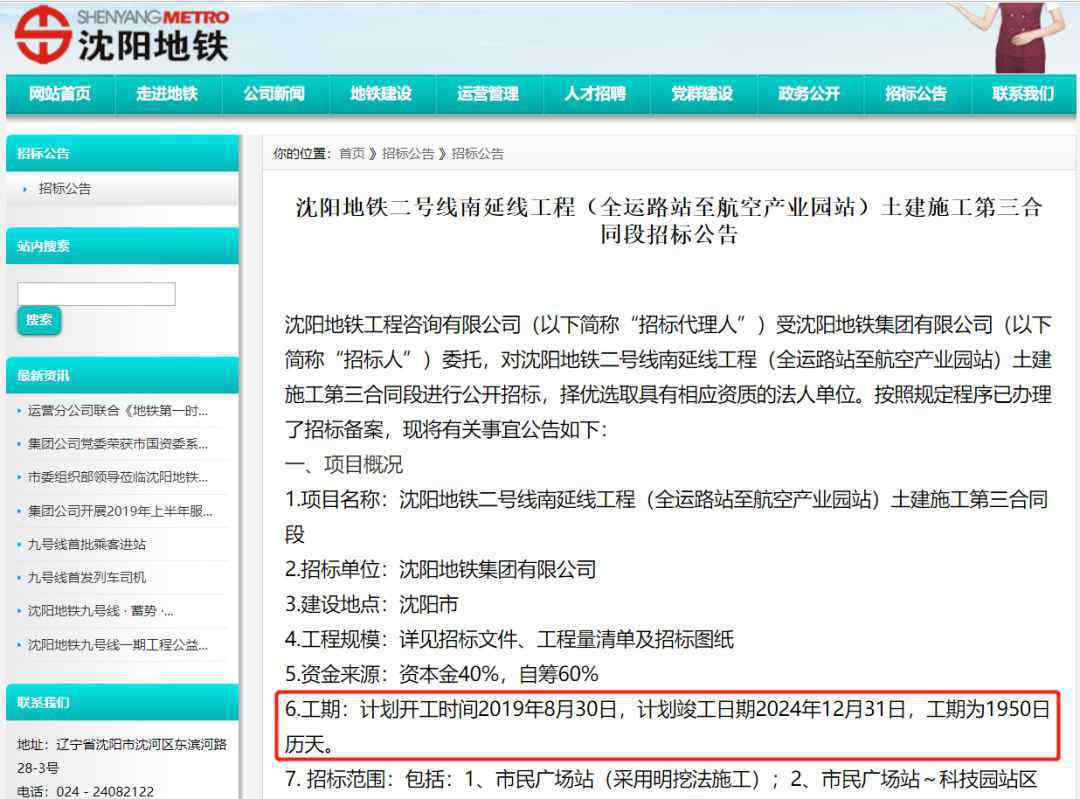Click the 招标公告 sidebar panel header
Screen dimensions: 1080x799
[122, 153]
